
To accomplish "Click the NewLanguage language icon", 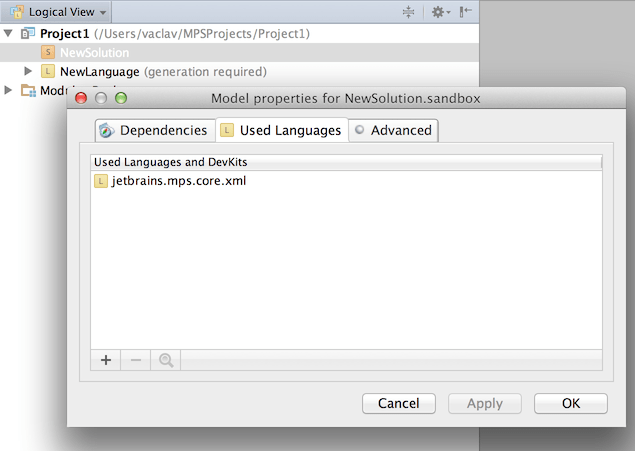I will coord(48,71).
